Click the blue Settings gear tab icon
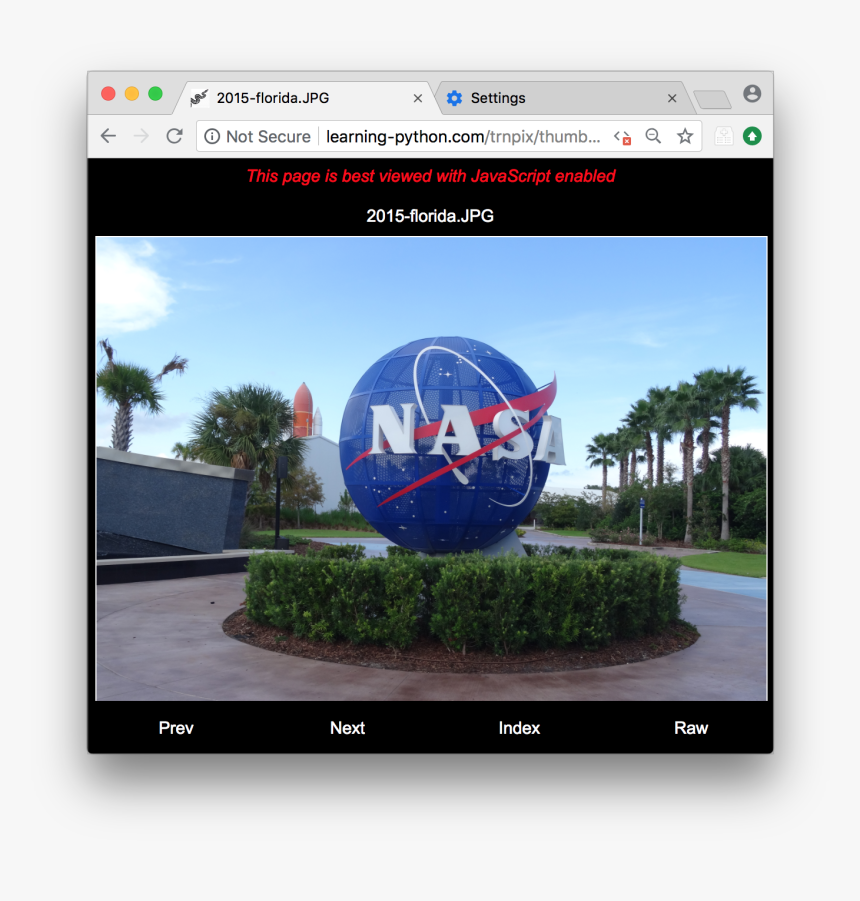 [x=454, y=98]
